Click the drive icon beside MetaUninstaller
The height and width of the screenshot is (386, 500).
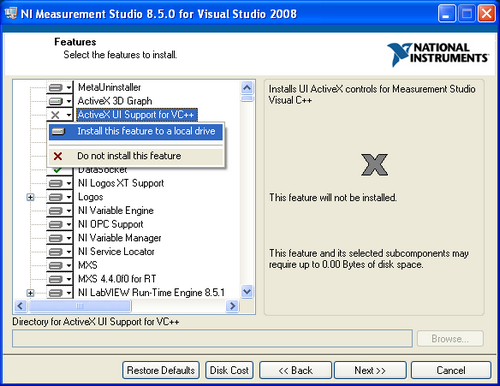(x=55, y=88)
